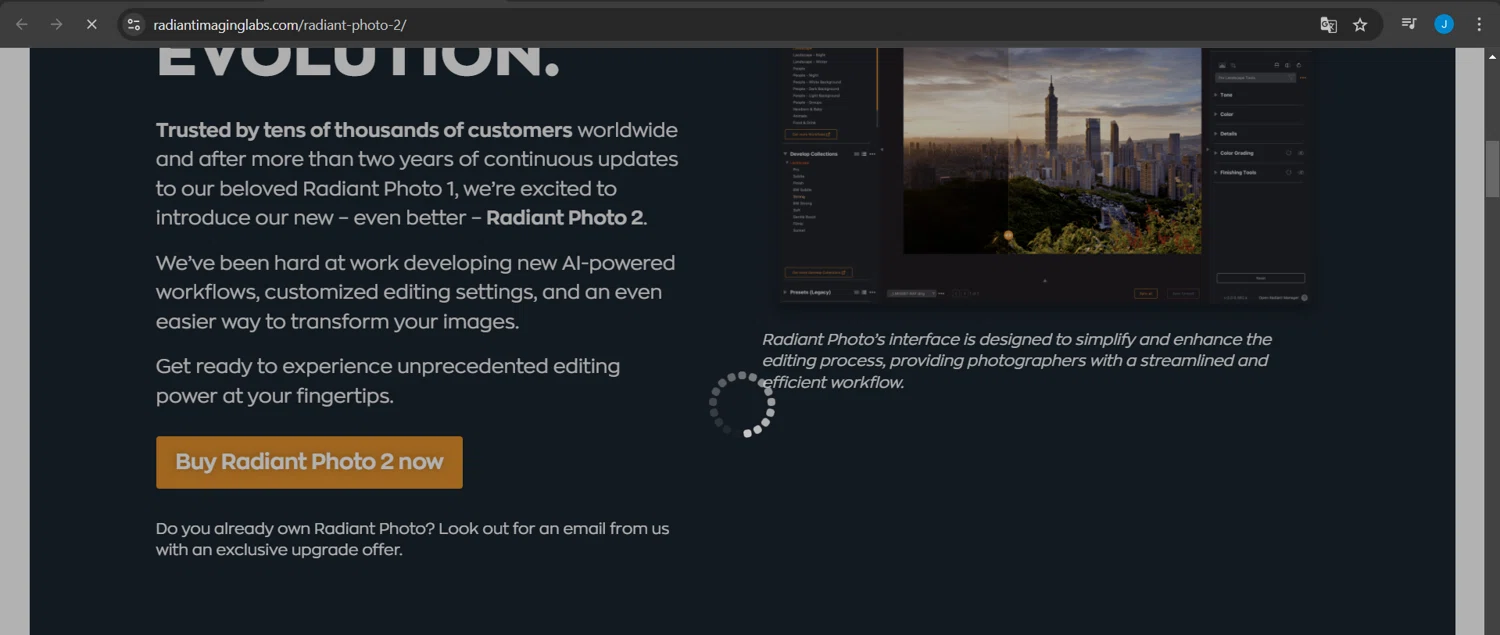Bookmark this page with the star

click(1360, 25)
